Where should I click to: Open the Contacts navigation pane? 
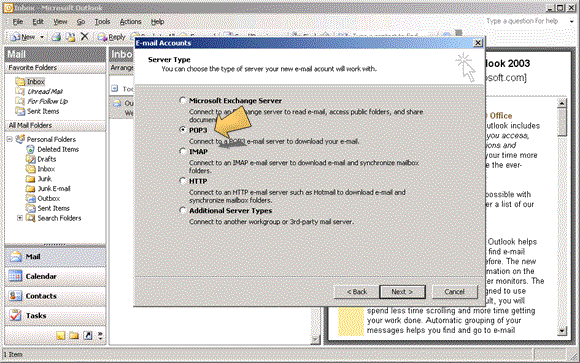coord(55,296)
